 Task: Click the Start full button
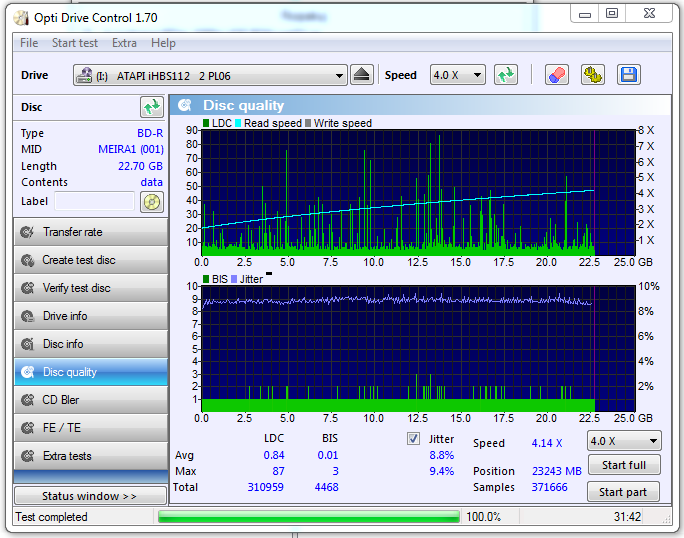click(624, 465)
